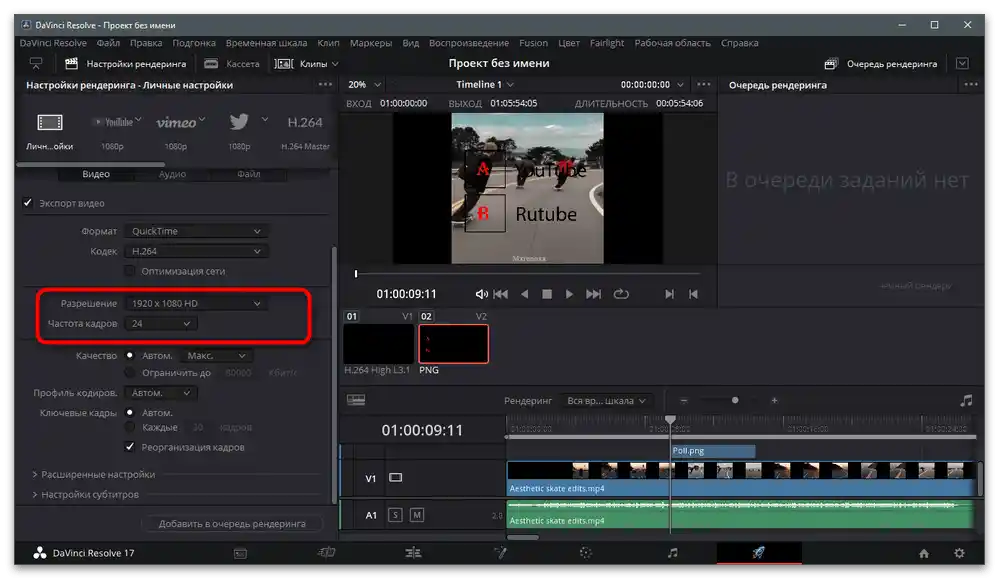Select Key Frames Every radio button
Viewport: 999px width, 579px height.
(129, 427)
